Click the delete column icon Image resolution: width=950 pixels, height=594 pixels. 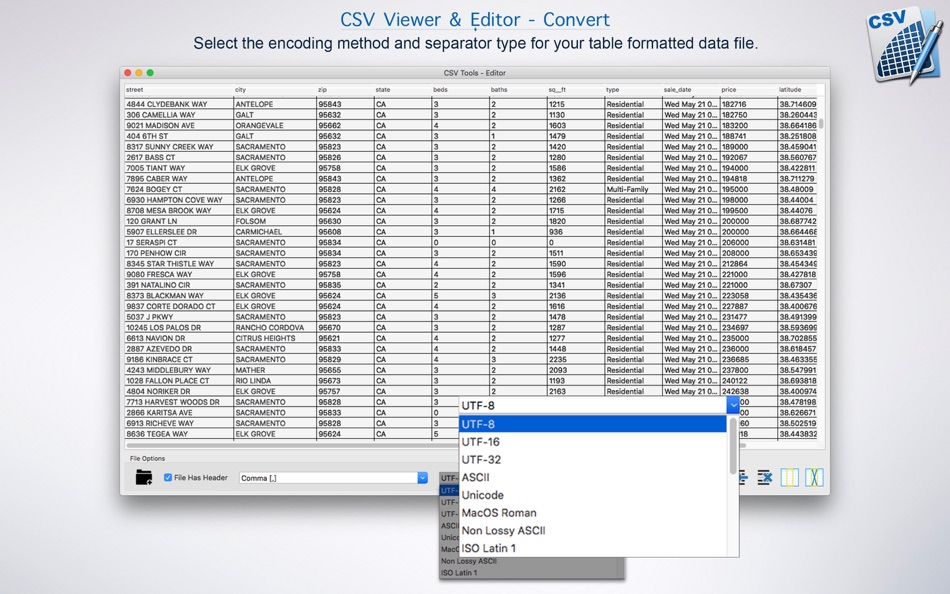tap(814, 478)
